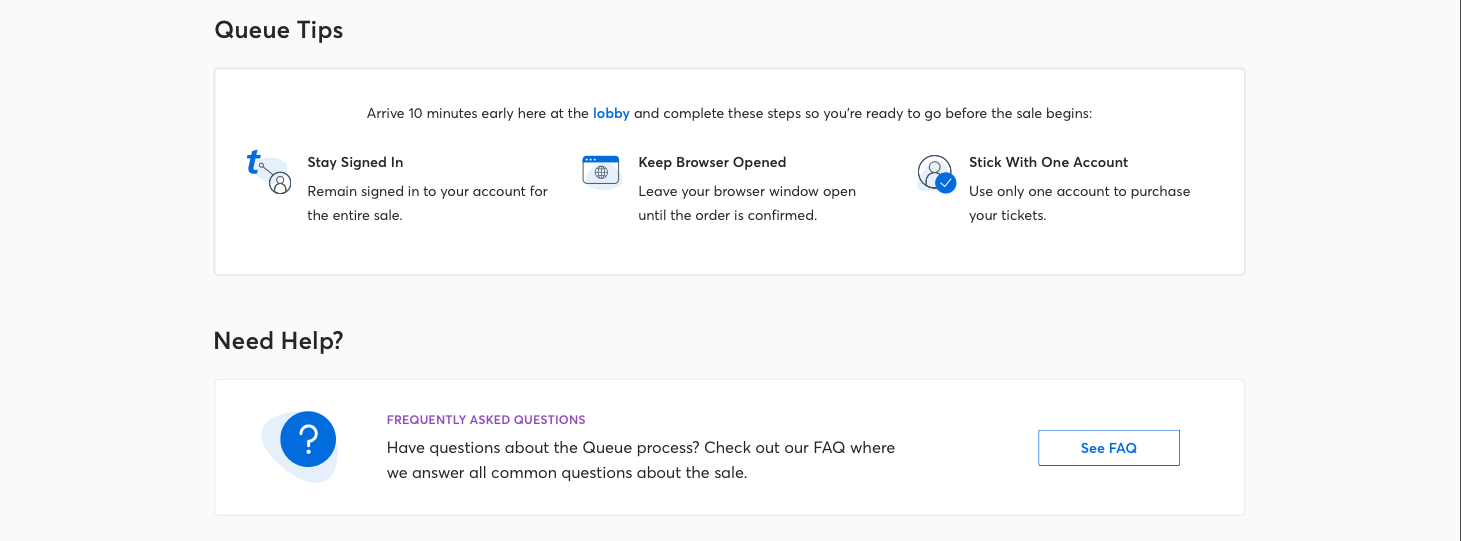
Task: Click the Stay Signed In account icon
Action: click(268, 173)
